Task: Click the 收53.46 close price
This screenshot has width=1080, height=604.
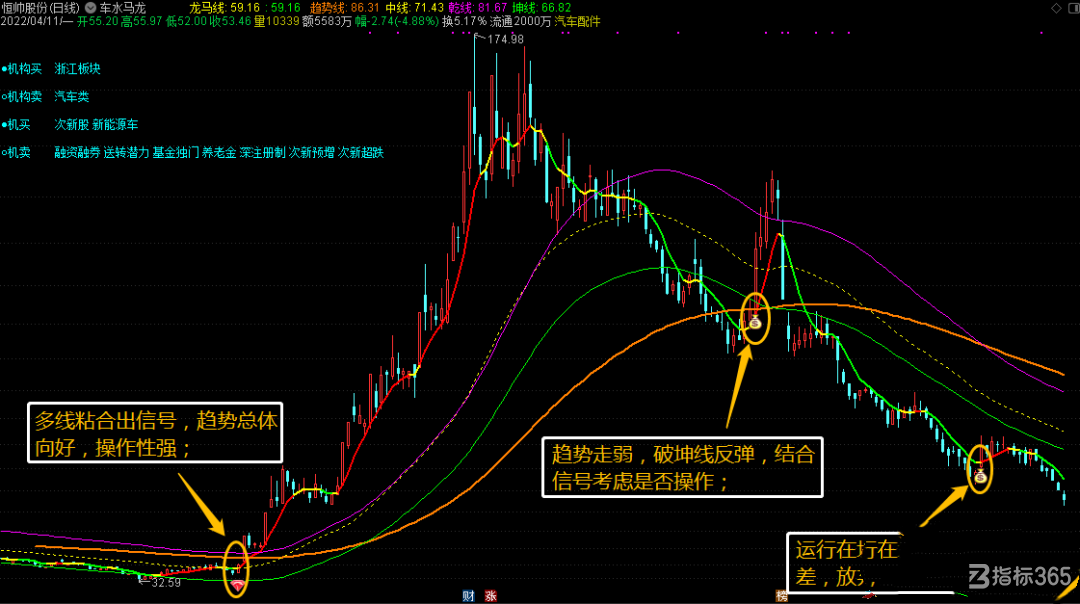Action: [230, 21]
